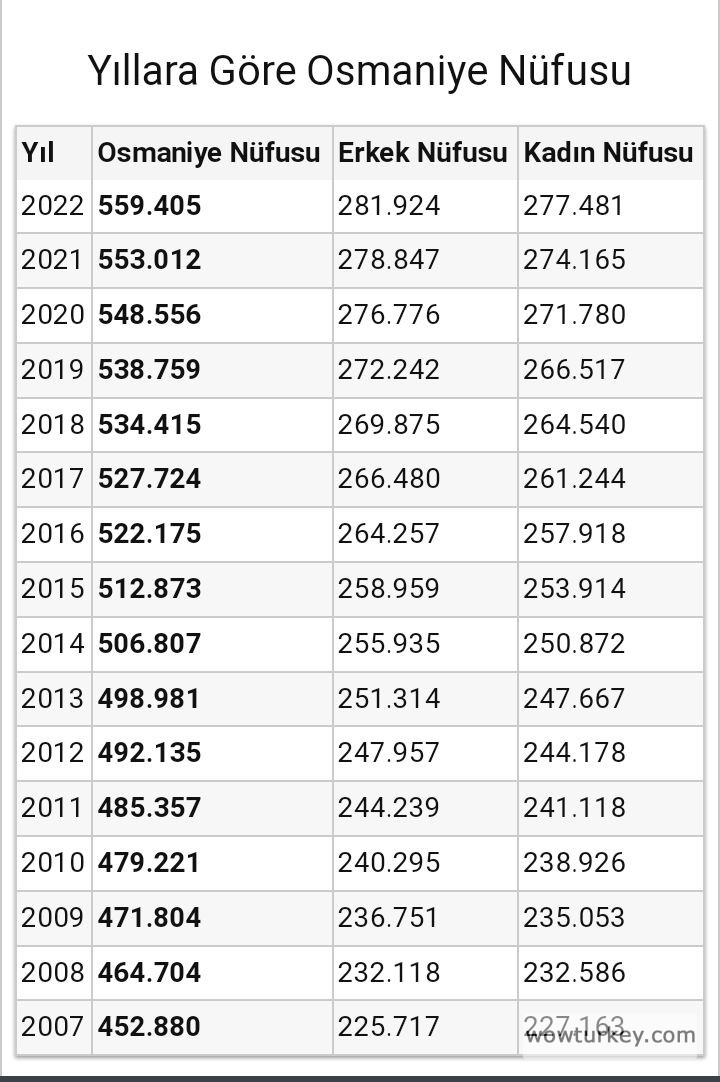The width and height of the screenshot is (720, 1082).
Task: Select male population value 251.314
Action: click(x=389, y=698)
